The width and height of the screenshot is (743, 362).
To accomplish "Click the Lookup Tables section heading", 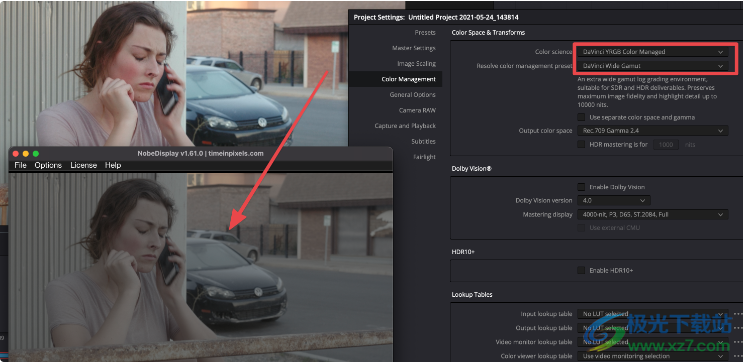I will click(471, 295).
